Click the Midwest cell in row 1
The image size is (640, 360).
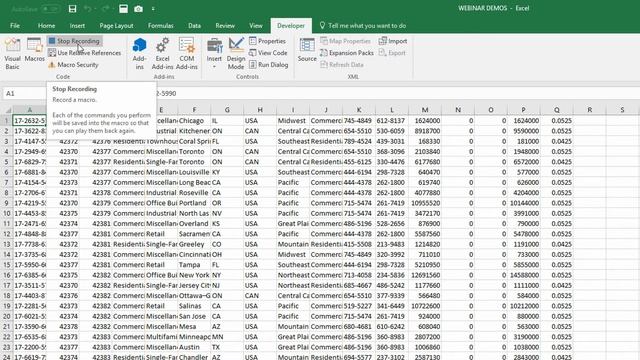293,121
